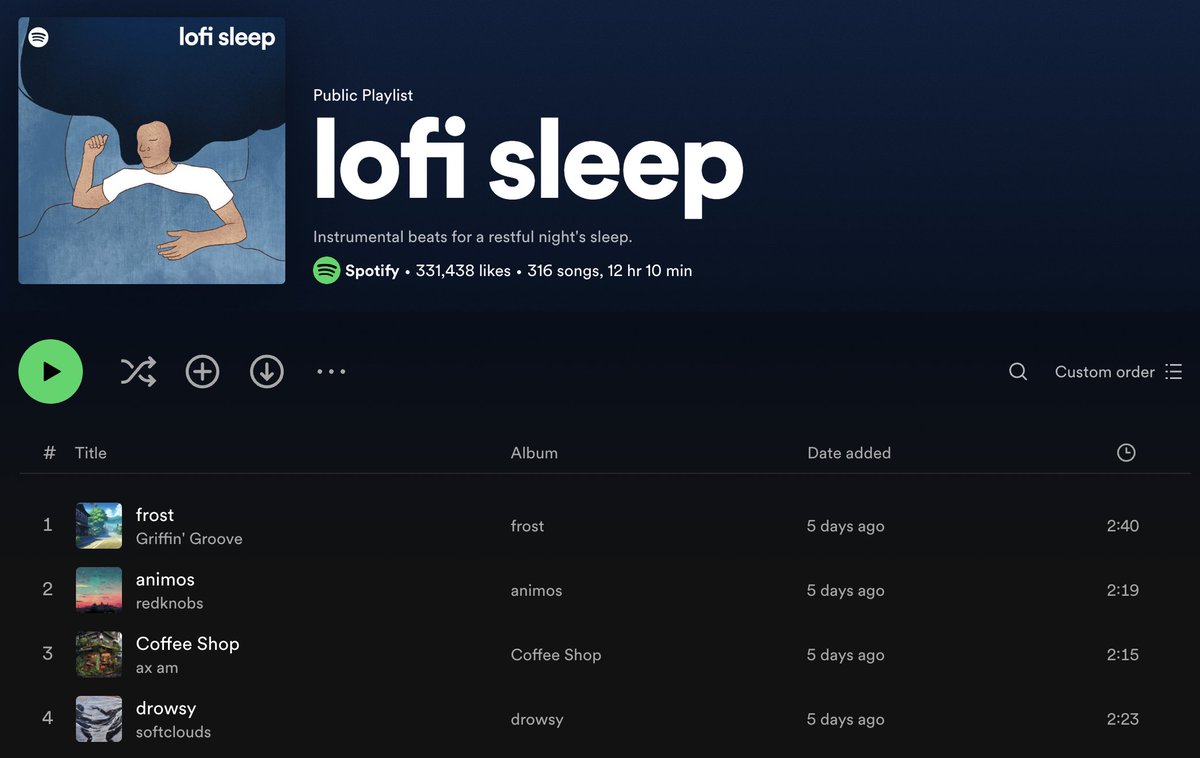Image resolution: width=1200 pixels, height=758 pixels.
Task: Open the more options ellipsis menu
Action: [x=331, y=372]
